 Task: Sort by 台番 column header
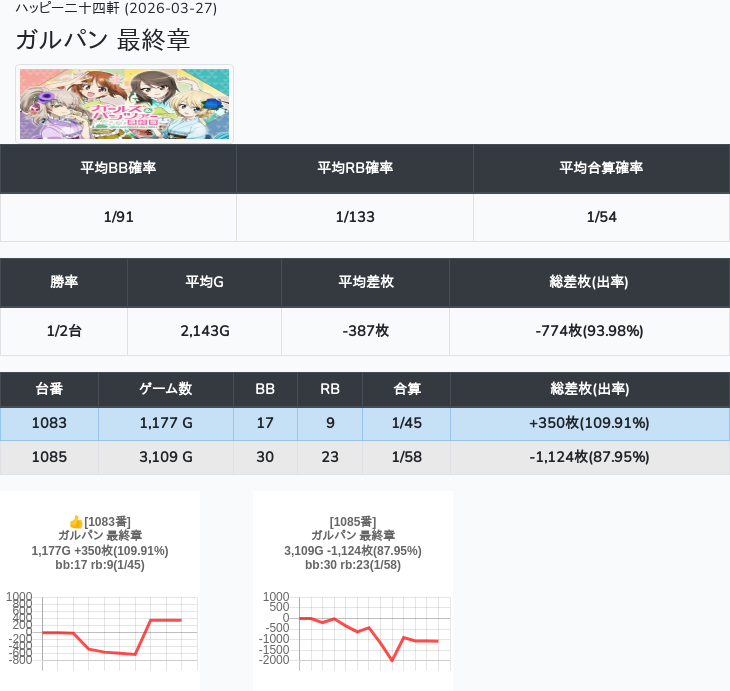[x=49, y=389]
